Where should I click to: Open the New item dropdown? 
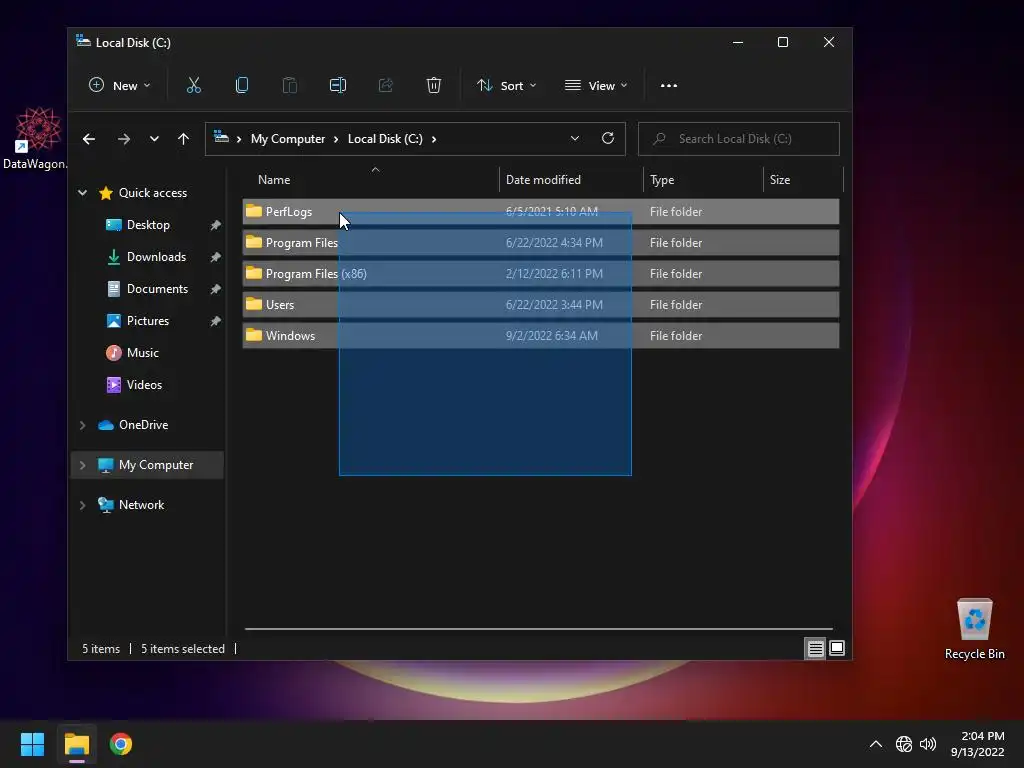pyautogui.click(x=120, y=86)
